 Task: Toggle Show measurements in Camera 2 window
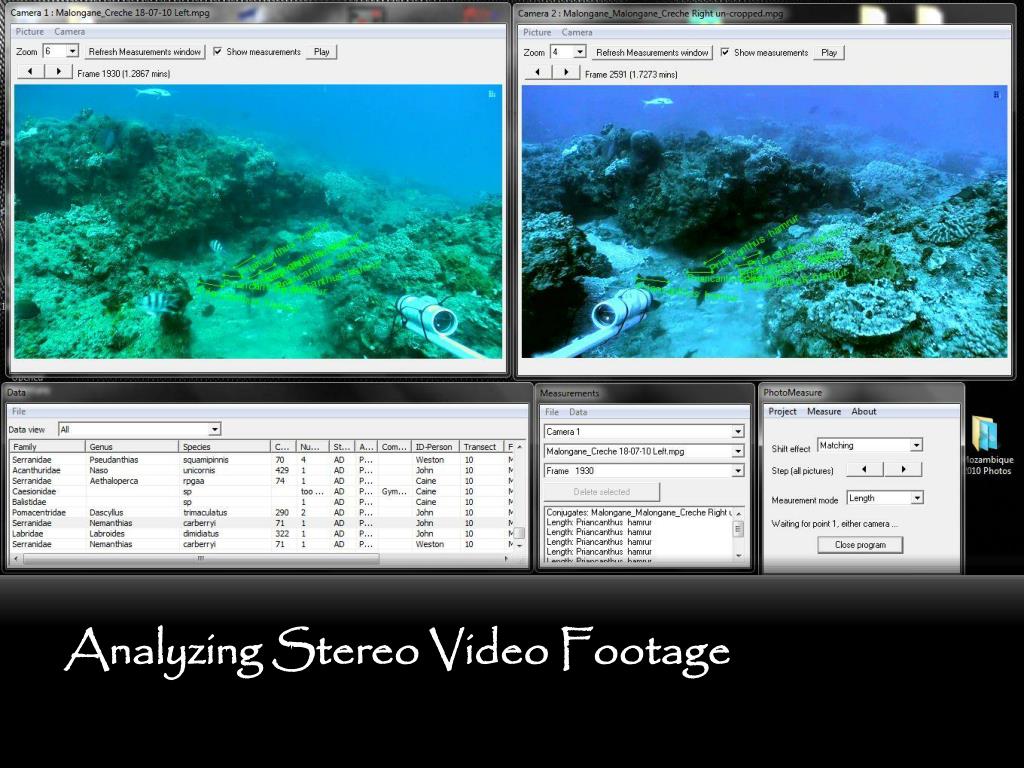pos(764,52)
